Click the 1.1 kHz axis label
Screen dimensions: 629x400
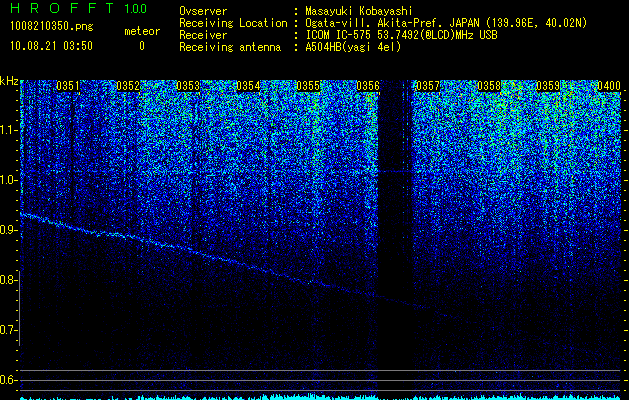point(9,130)
